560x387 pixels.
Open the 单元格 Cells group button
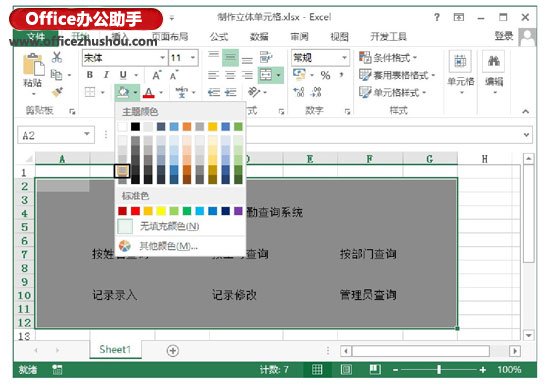[460, 73]
